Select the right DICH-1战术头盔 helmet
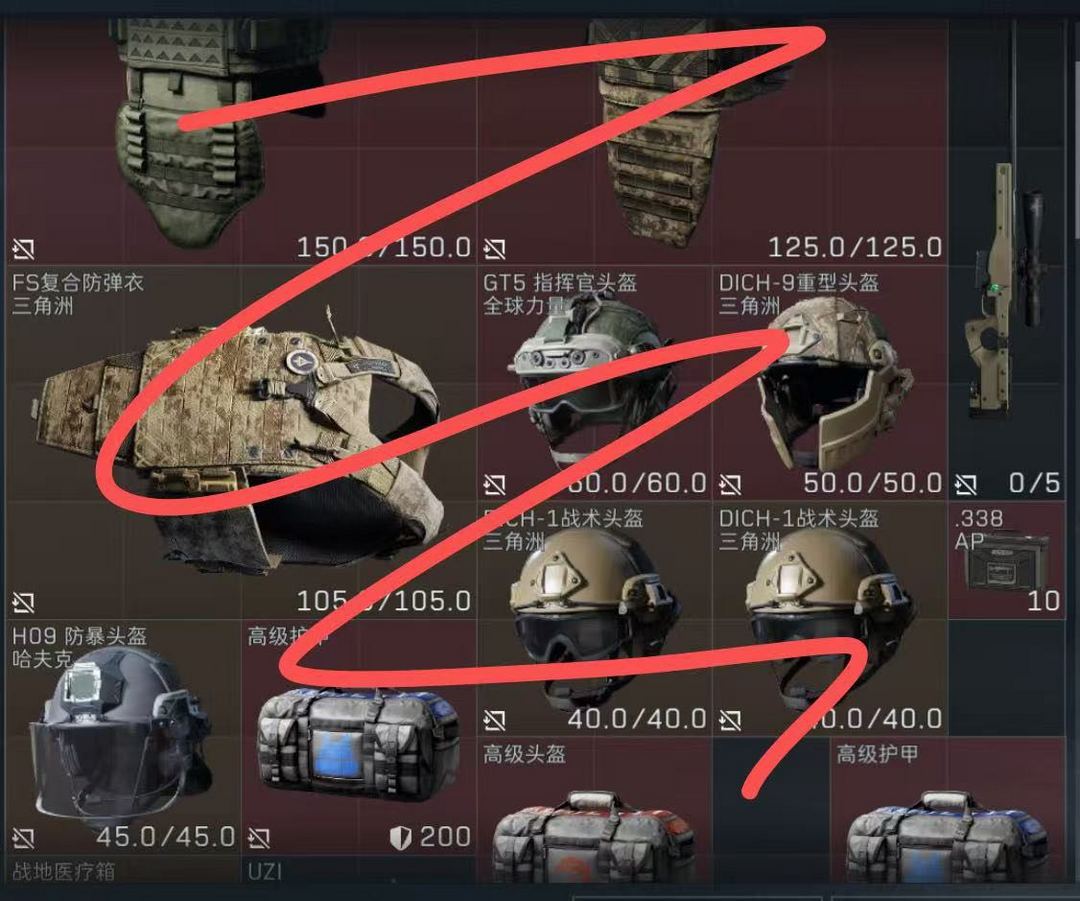This screenshot has height=901, width=1080. 830,619
